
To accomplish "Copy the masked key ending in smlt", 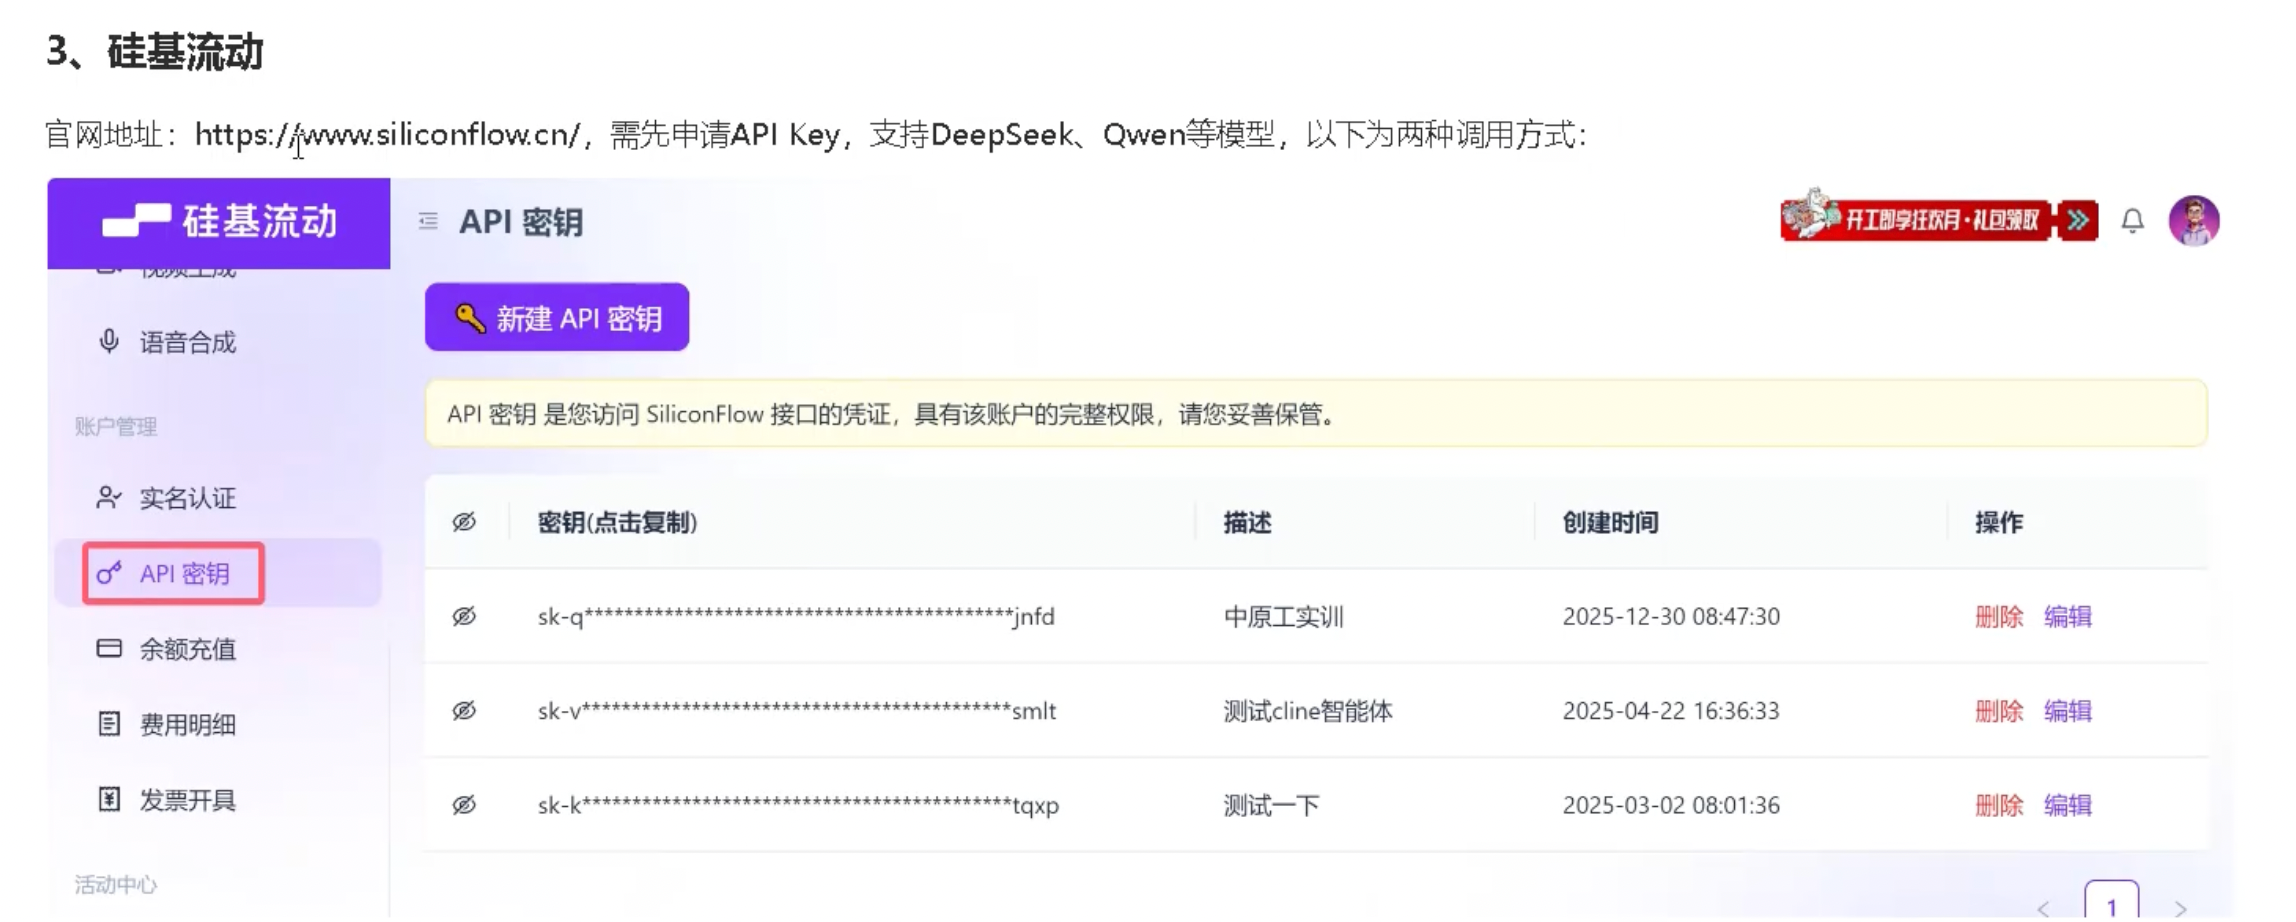I will tap(796, 711).
